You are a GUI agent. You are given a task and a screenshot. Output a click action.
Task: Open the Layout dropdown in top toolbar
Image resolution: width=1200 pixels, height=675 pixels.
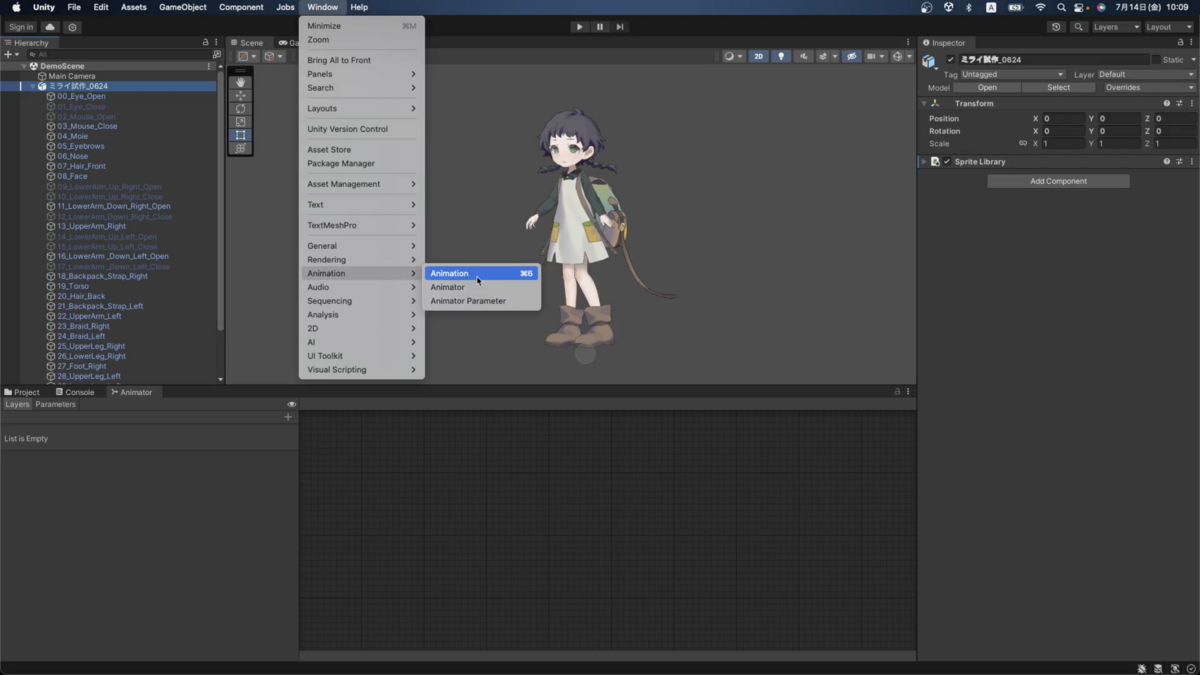[x=1170, y=27]
